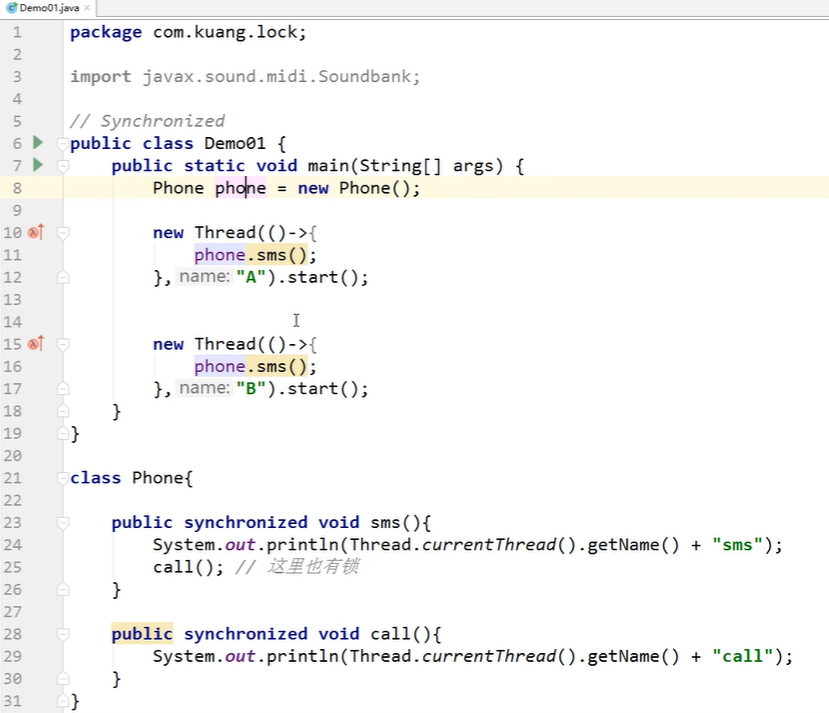Close the Demo01.java tab
Image resolution: width=829 pixels, height=713 pixels.
87,8
